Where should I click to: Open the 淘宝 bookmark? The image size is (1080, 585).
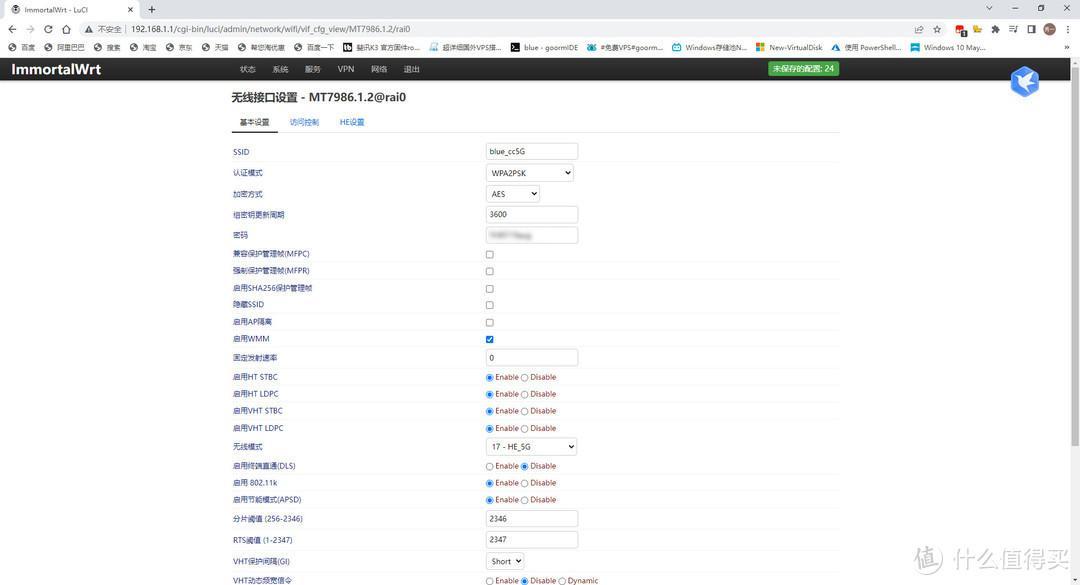point(143,48)
